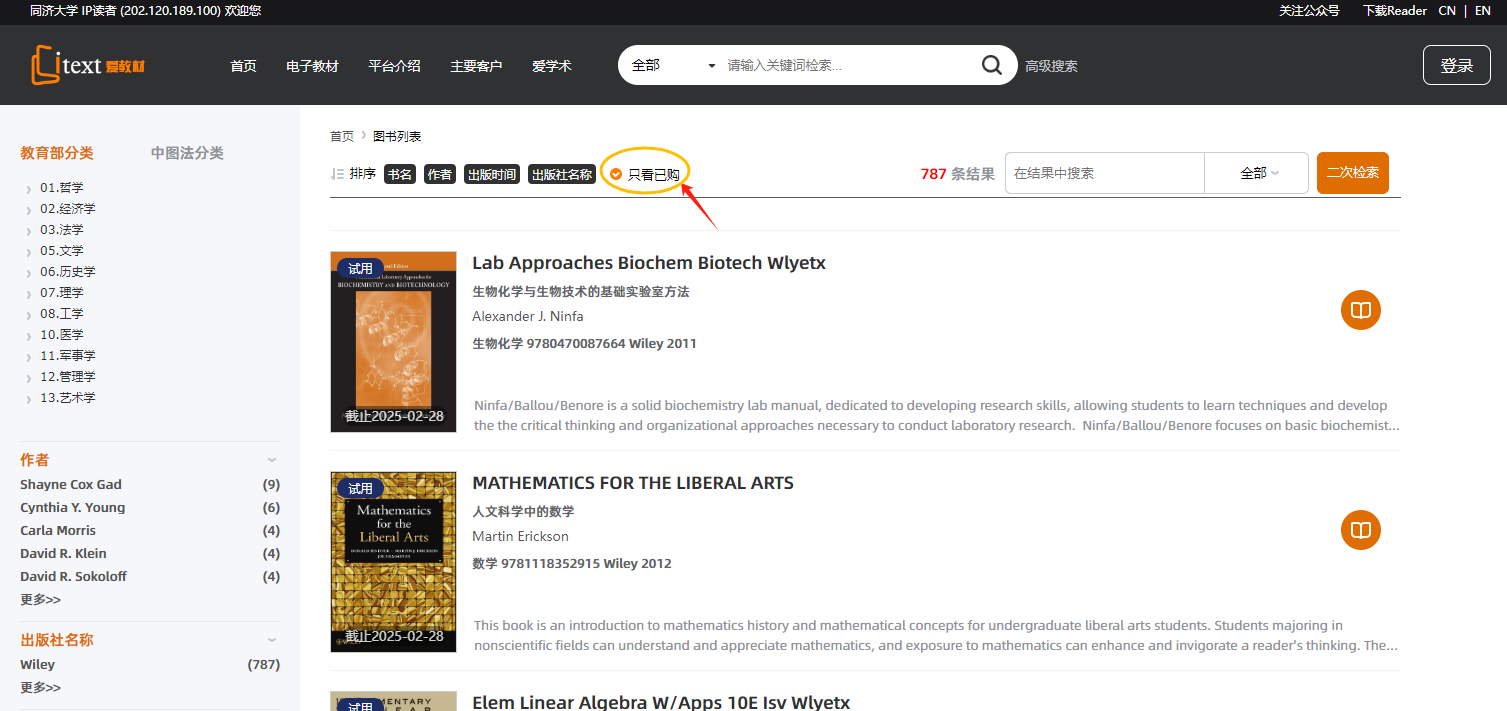1507x711 pixels.
Task: Click 下载Reader link
Action: pos(1395,11)
